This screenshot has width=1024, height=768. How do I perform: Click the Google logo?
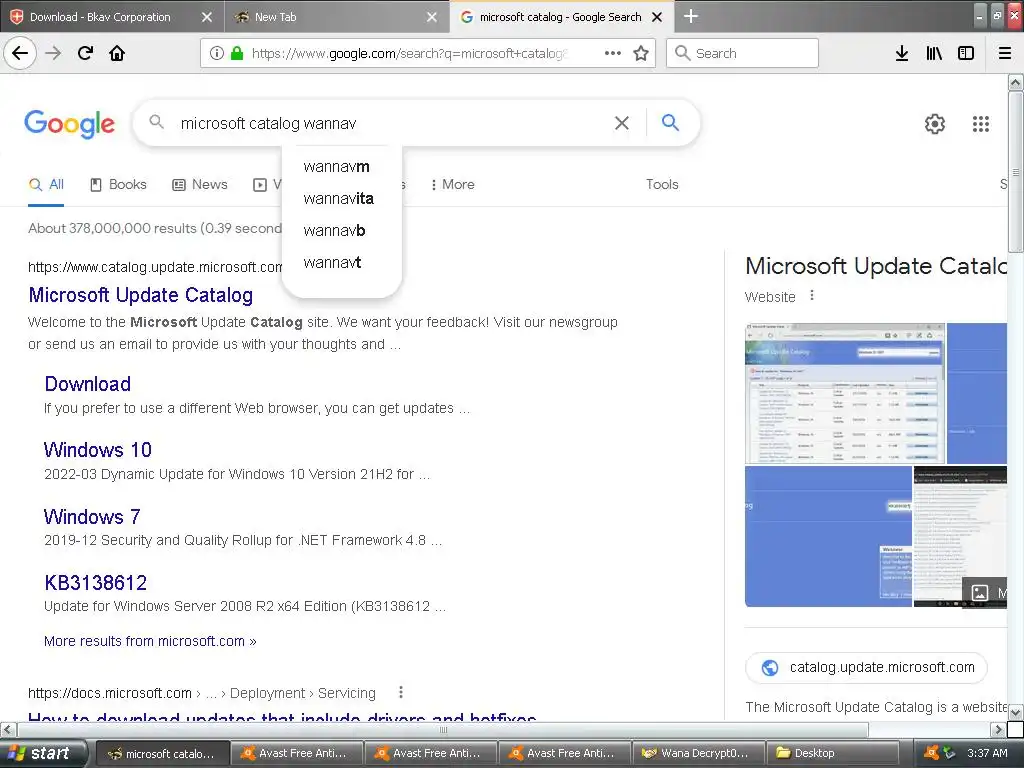click(69, 123)
